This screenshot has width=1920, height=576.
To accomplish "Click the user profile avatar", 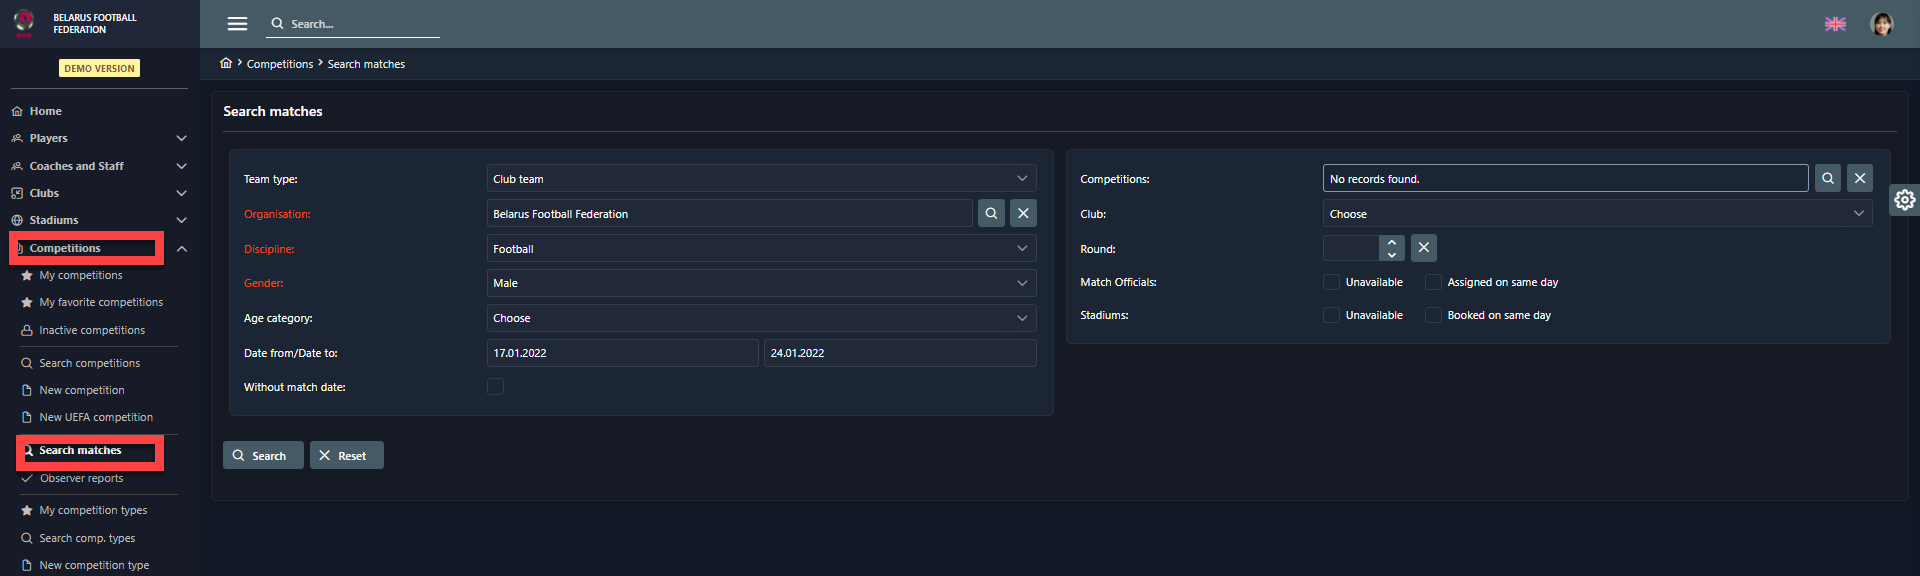I will (1881, 24).
